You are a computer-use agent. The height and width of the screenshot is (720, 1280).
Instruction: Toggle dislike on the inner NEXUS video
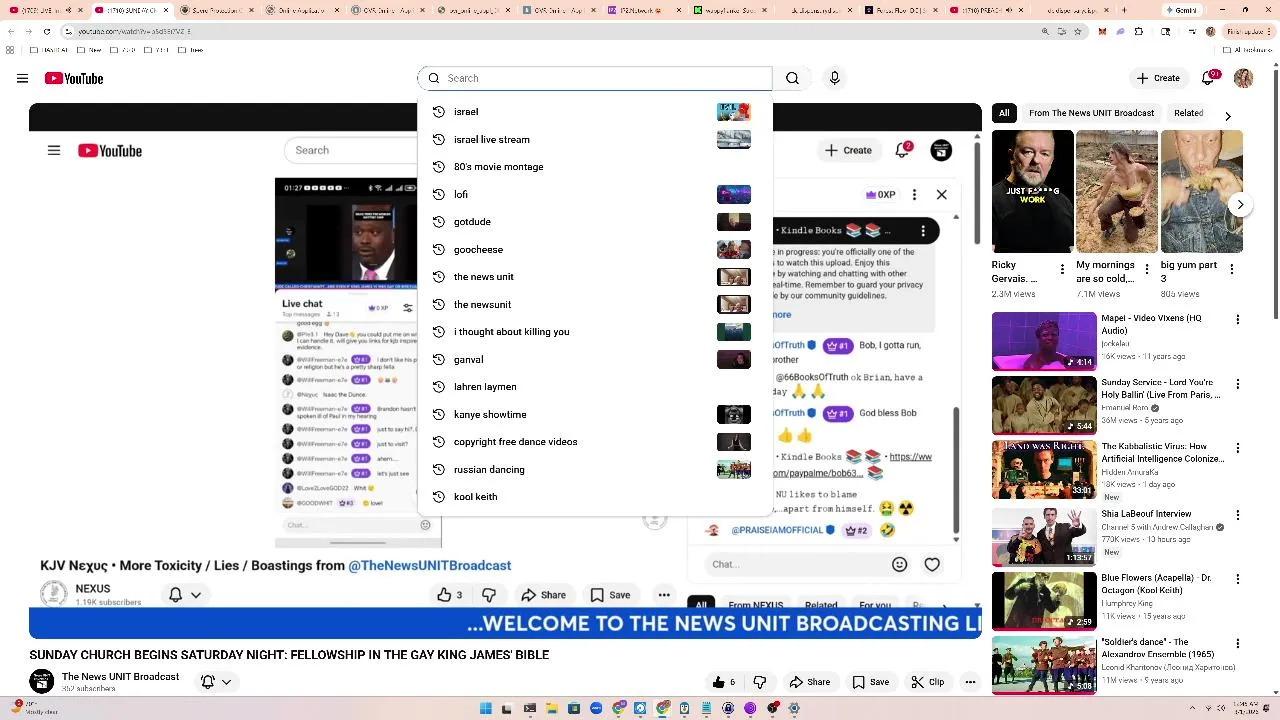coord(490,595)
